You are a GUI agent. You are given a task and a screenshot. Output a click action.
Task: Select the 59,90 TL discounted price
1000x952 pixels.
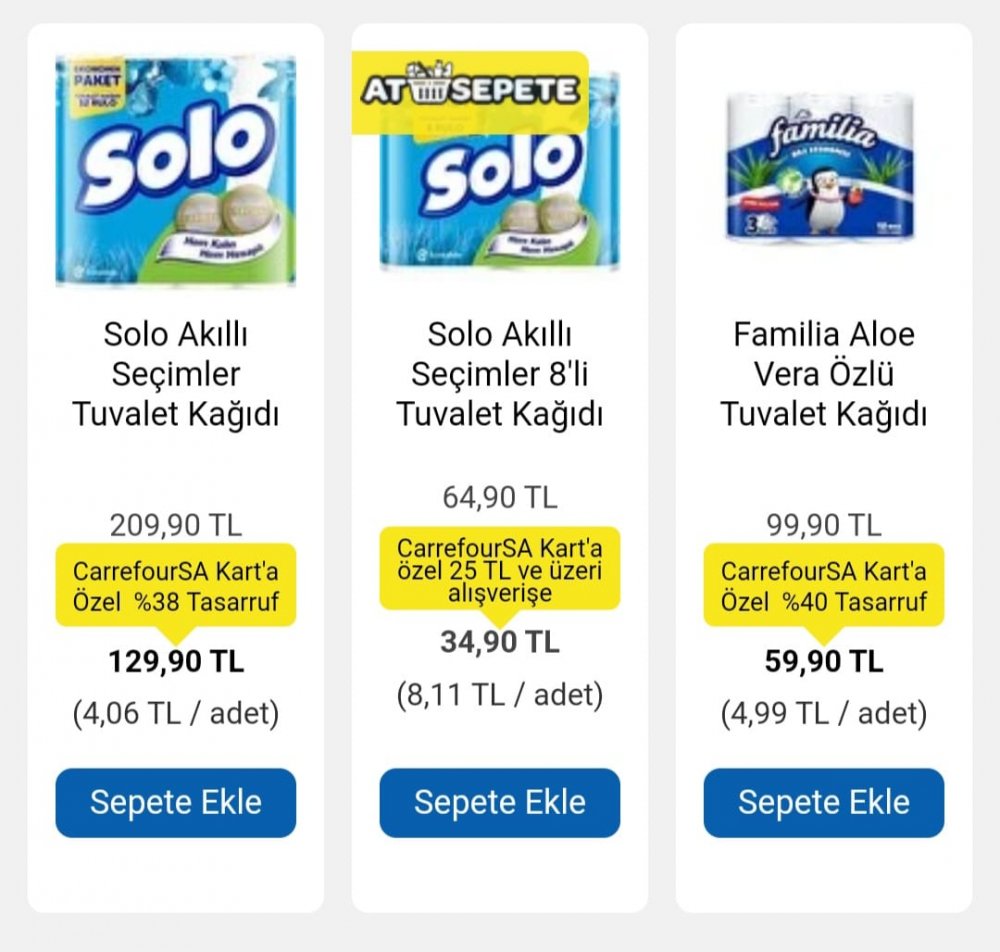[x=824, y=661]
